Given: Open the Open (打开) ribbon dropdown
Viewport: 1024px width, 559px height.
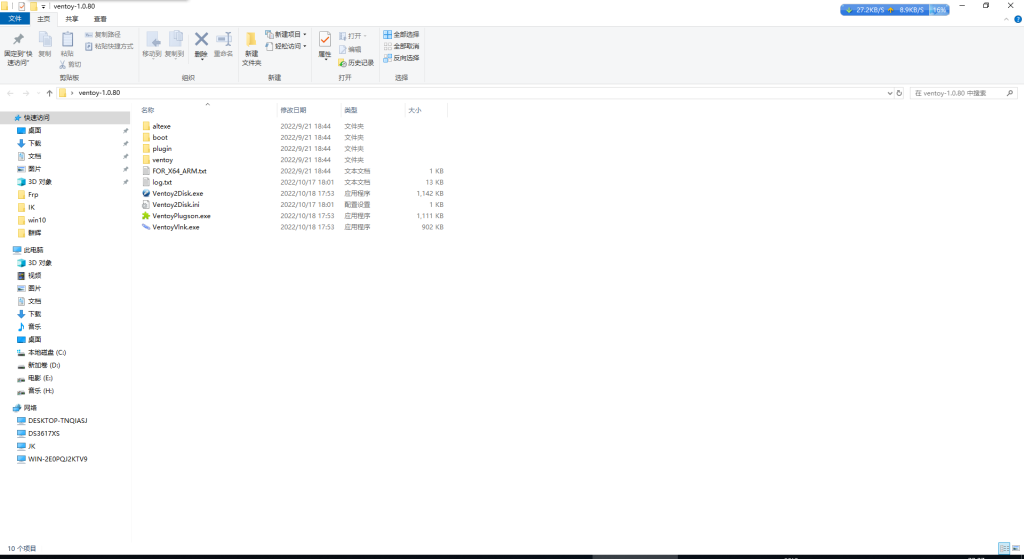Looking at the screenshot, I should click(x=353, y=36).
